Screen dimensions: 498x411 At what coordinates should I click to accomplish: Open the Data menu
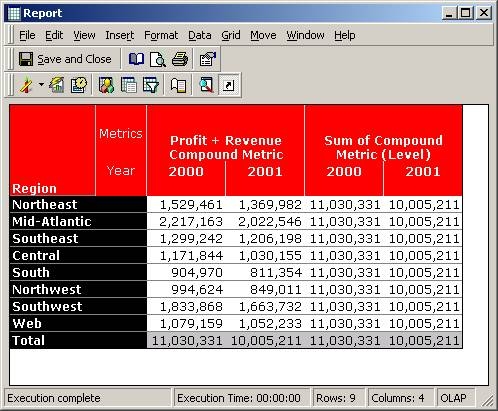(200, 35)
